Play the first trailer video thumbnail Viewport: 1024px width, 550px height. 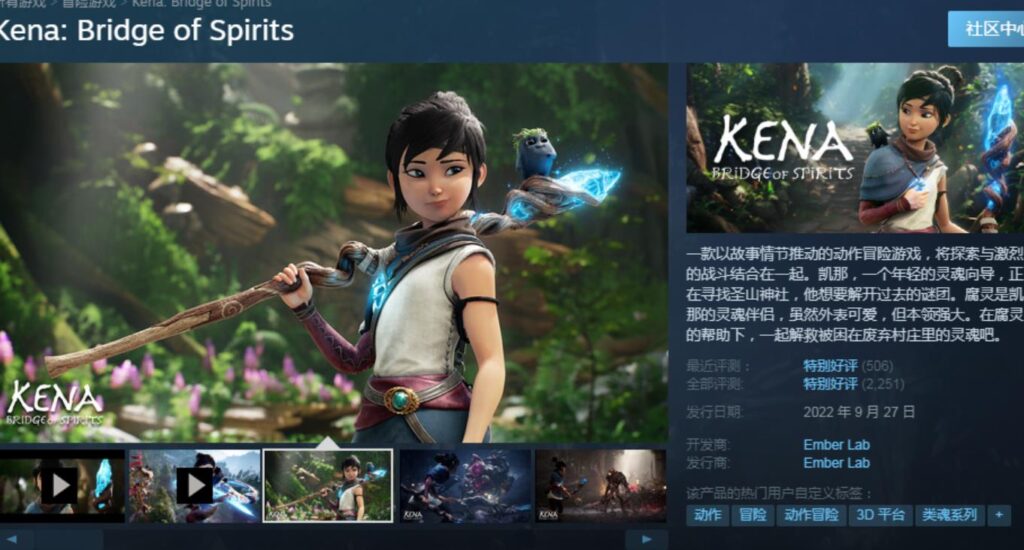61,485
